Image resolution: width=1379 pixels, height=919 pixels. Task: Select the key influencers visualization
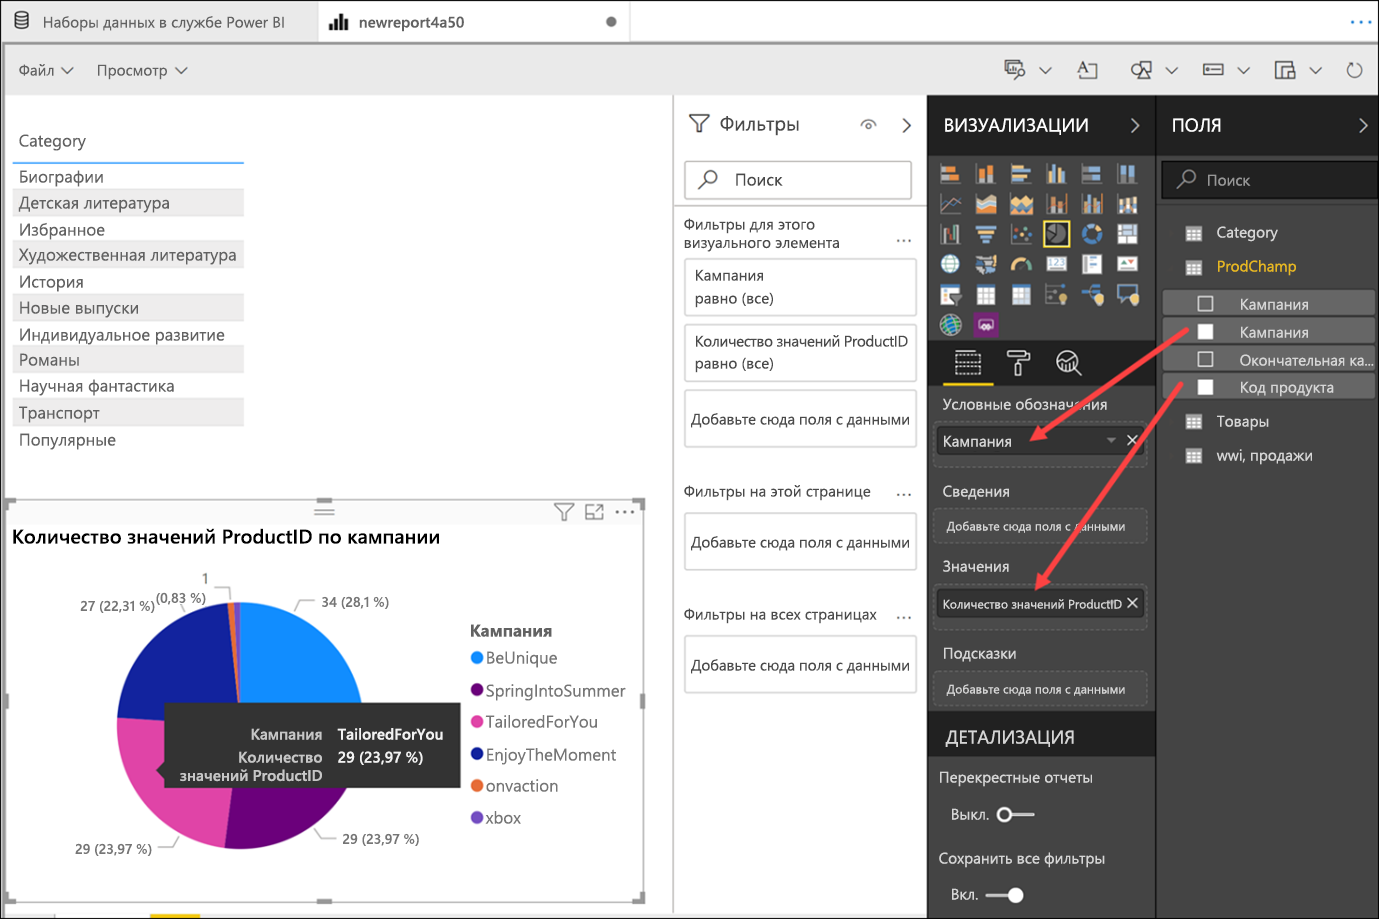(1056, 295)
